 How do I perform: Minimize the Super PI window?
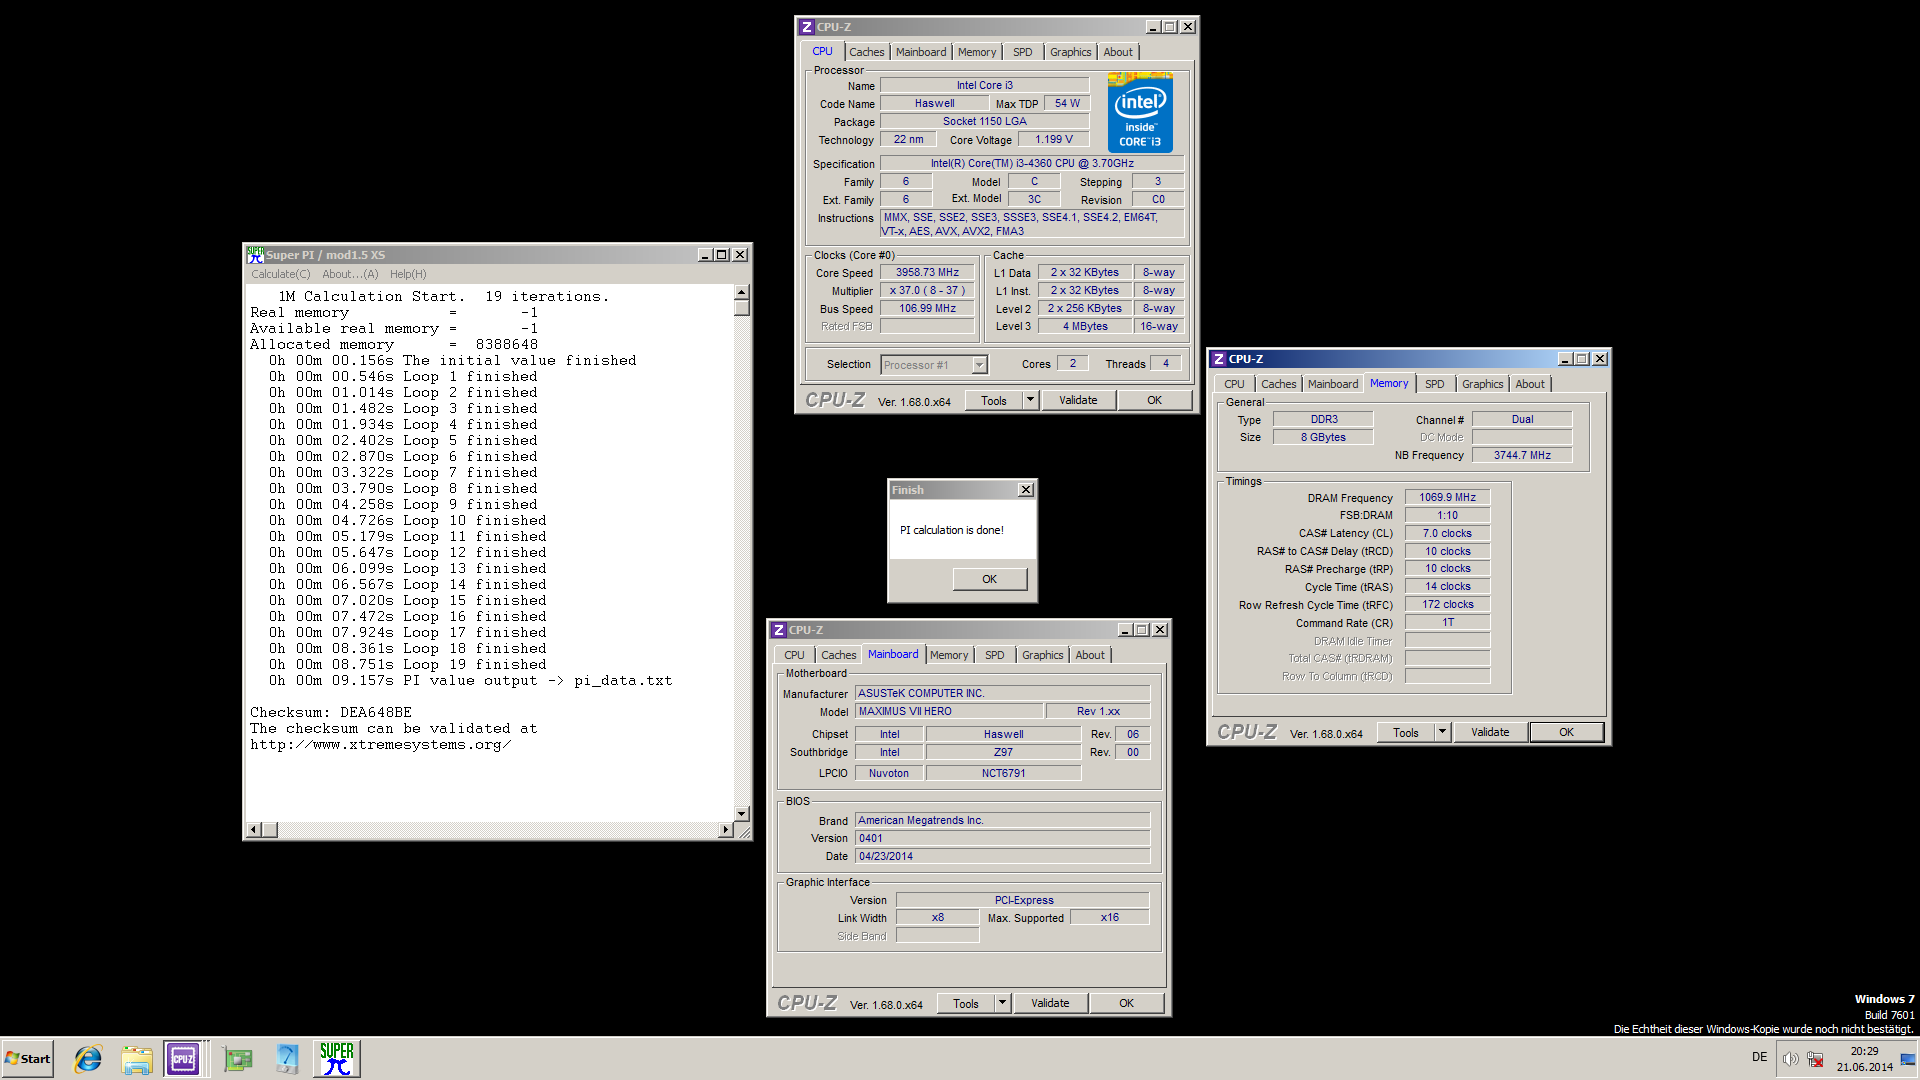coord(705,255)
